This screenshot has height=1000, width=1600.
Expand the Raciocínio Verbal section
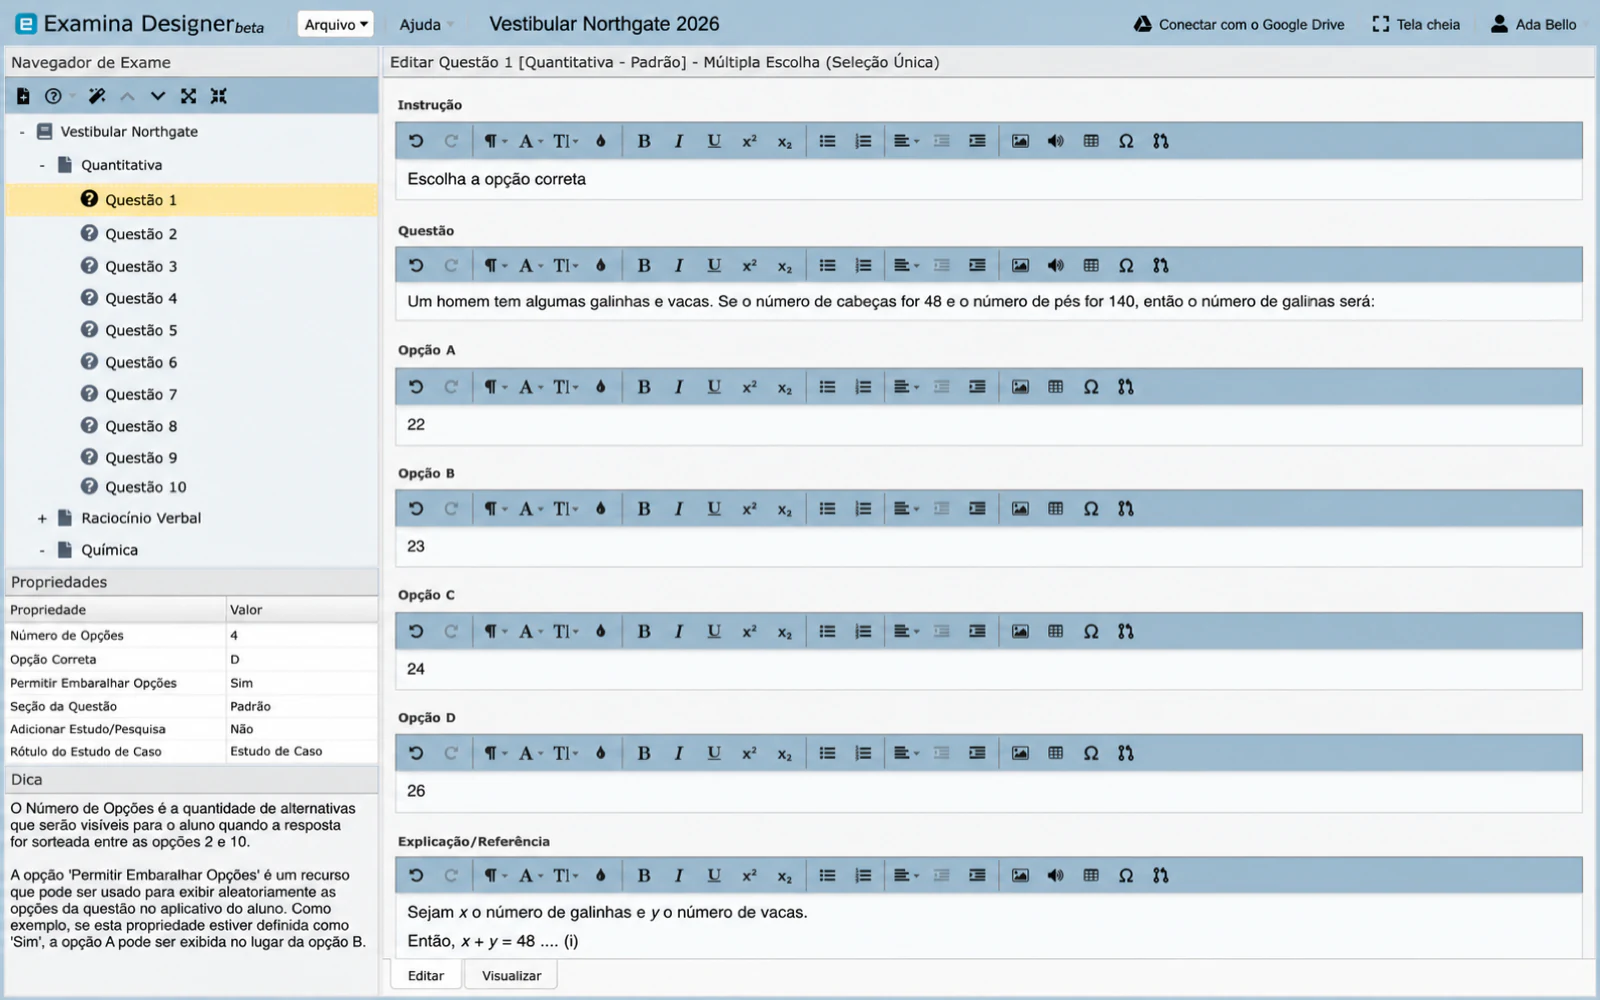pos(42,519)
